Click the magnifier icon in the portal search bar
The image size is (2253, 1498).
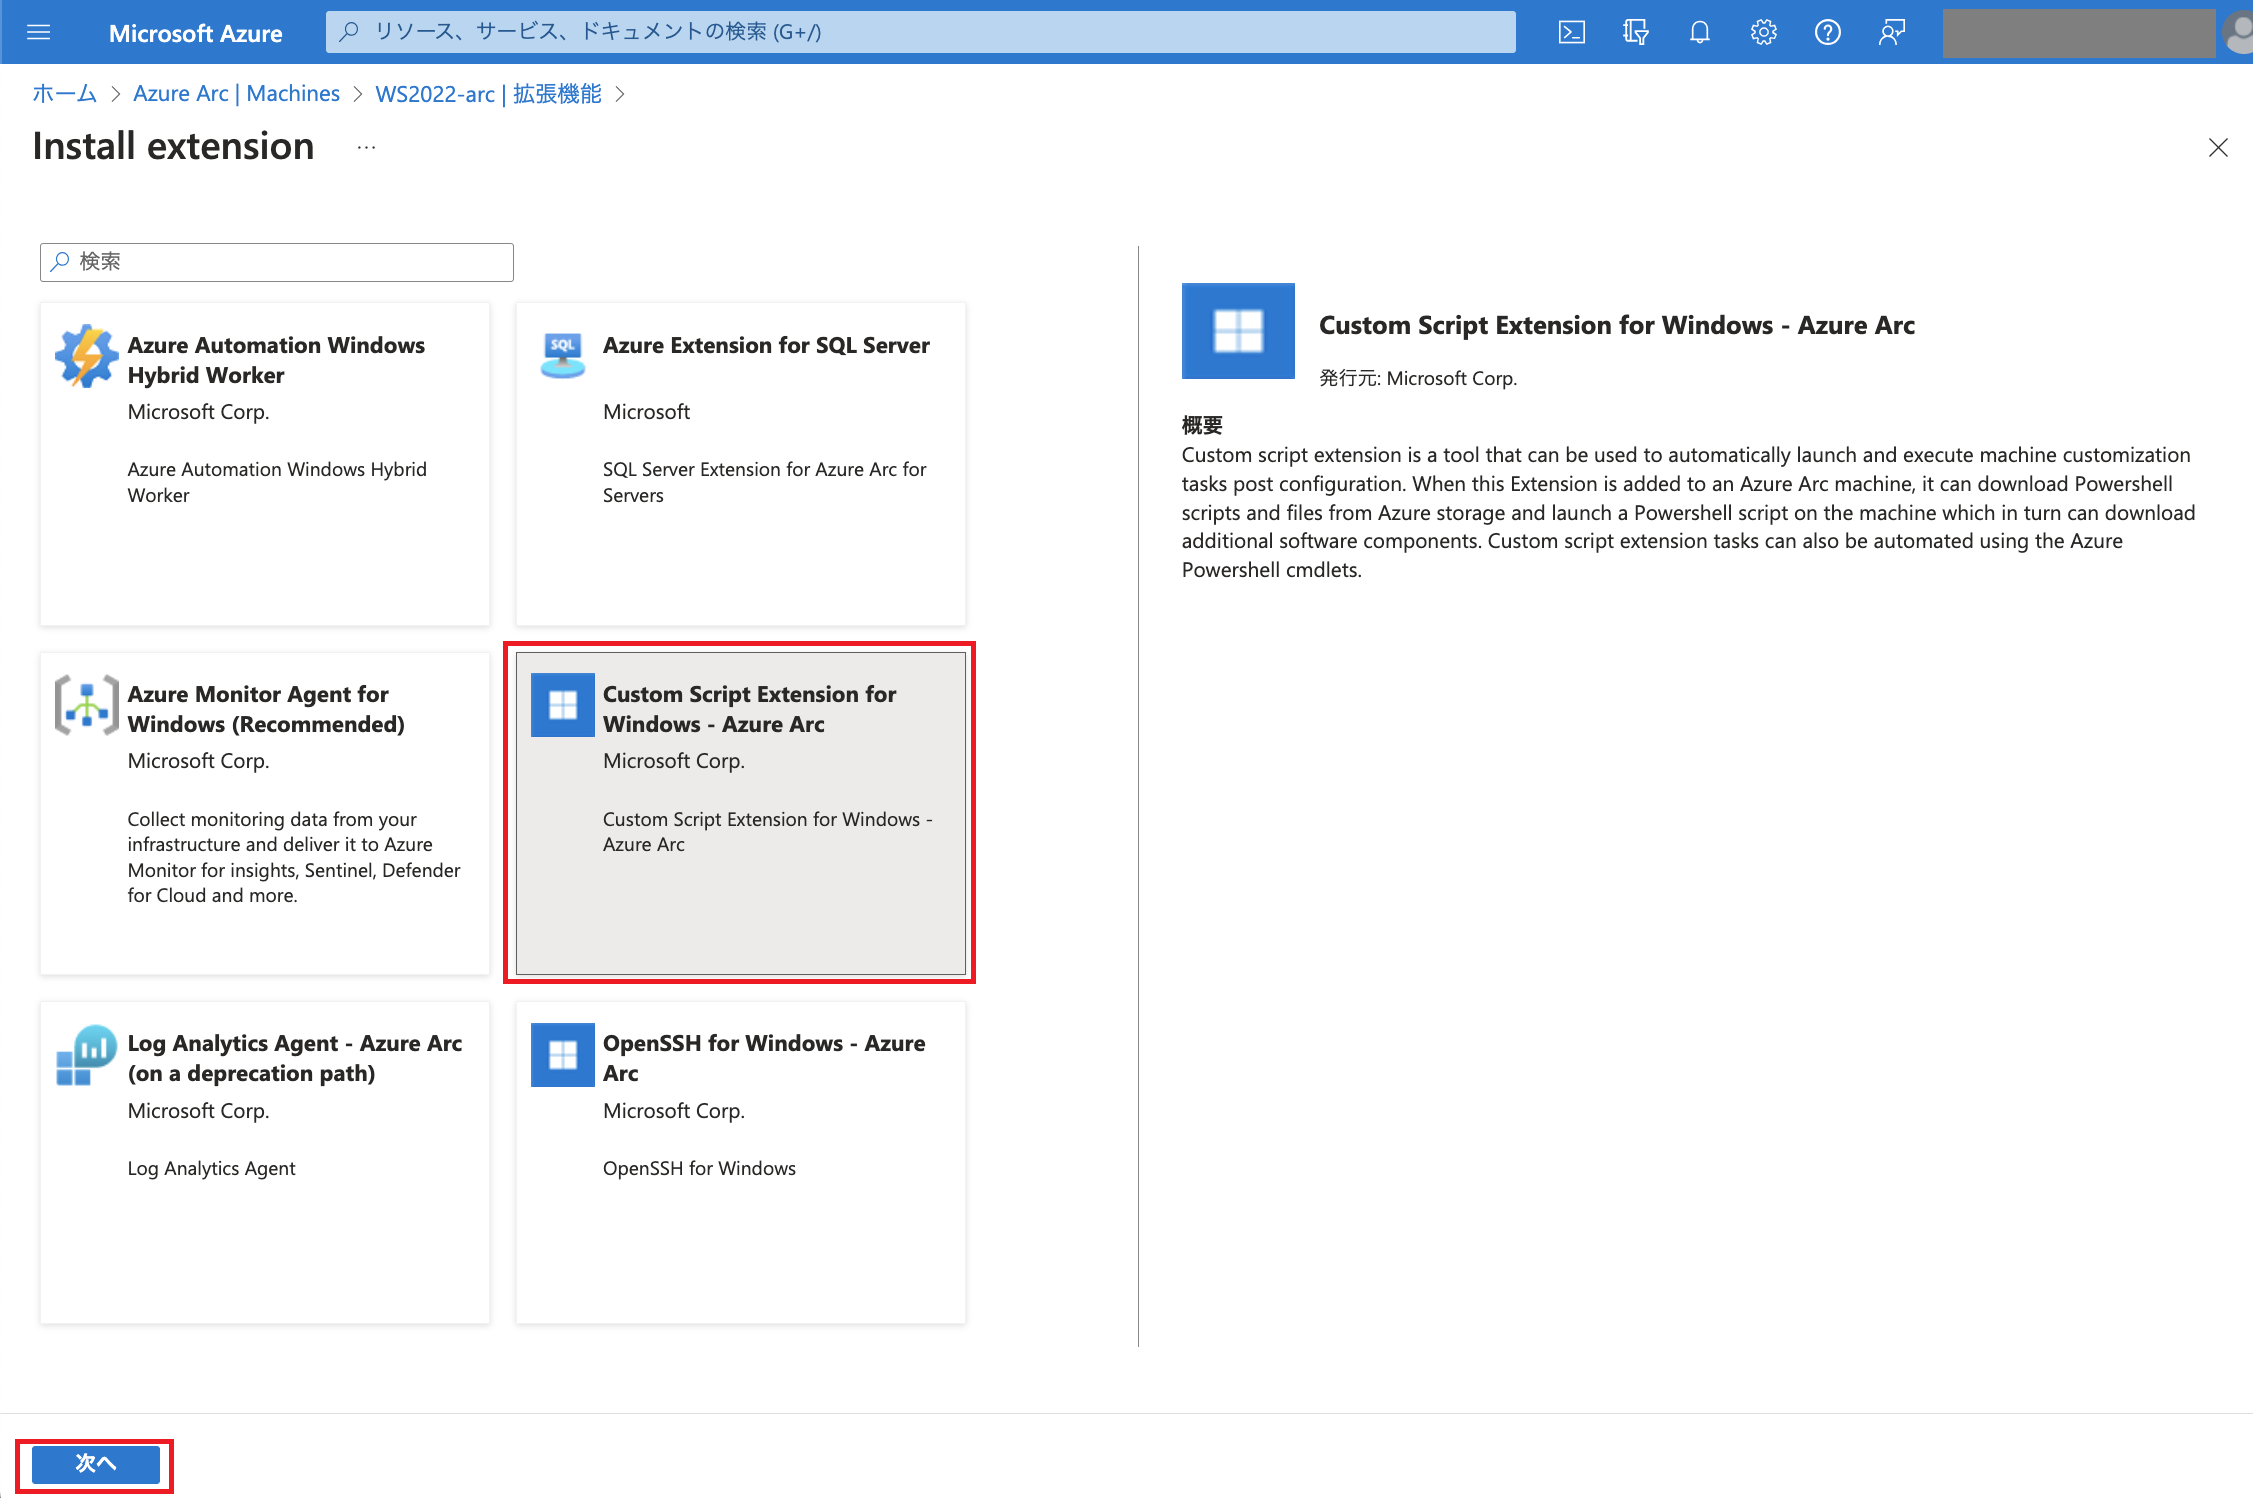click(349, 32)
